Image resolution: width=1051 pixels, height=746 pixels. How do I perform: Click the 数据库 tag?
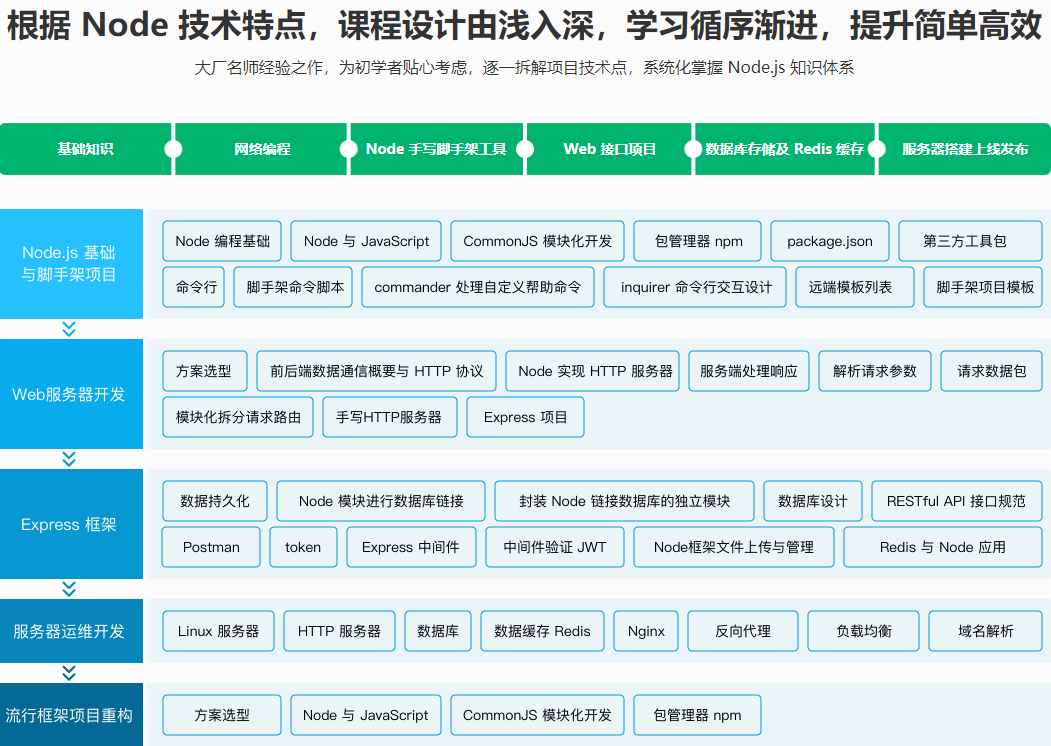[x=438, y=631]
